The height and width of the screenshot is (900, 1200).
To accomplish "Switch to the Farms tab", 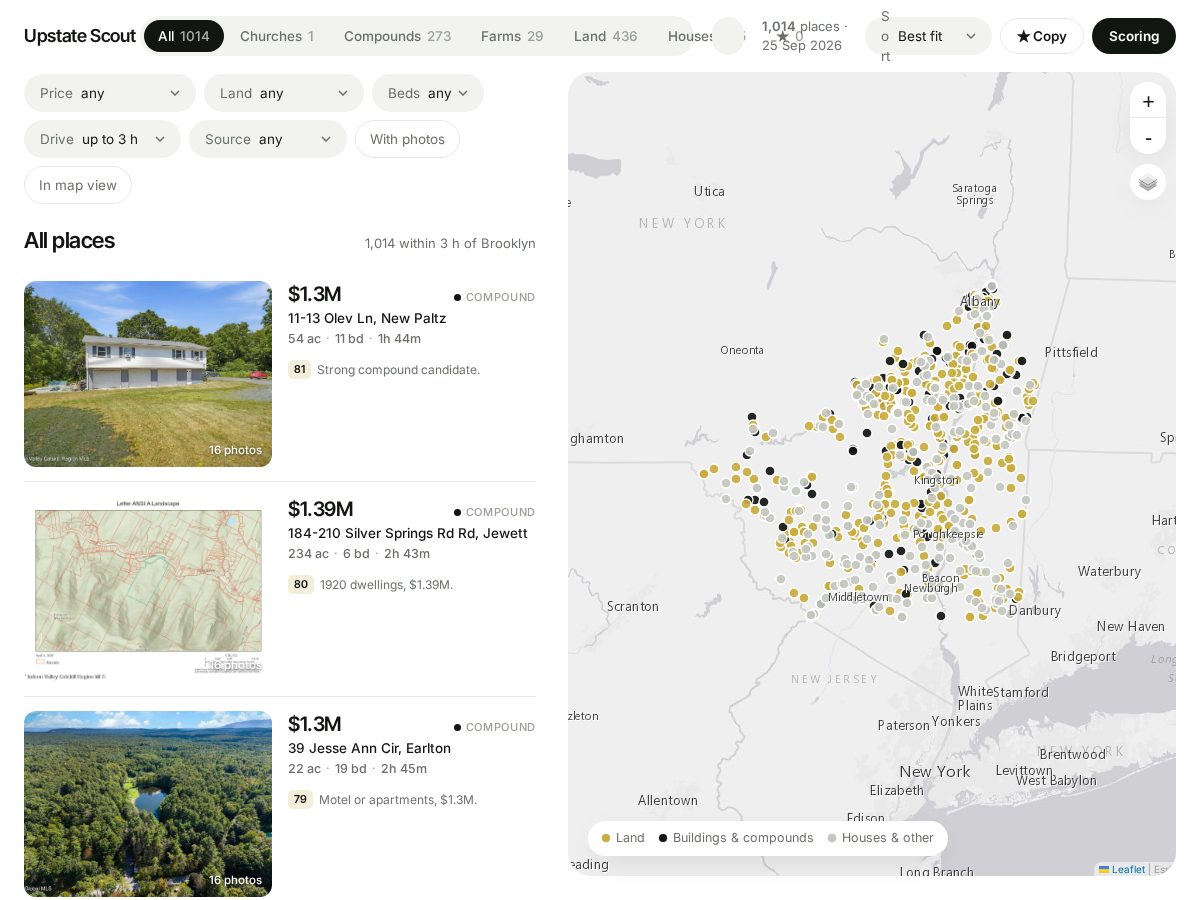I will click(512, 36).
